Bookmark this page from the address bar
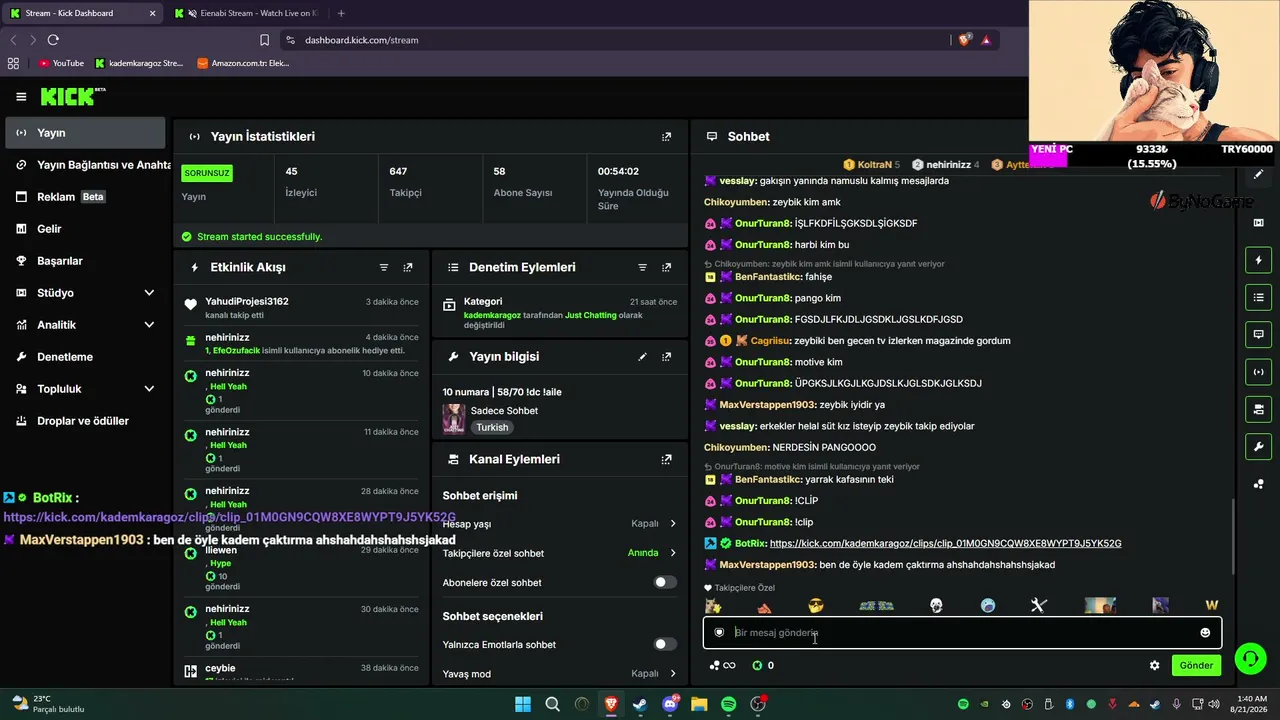Image resolution: width=1280 pixels, height=720 pixels. pyautogui.click(x=264, y=40)
